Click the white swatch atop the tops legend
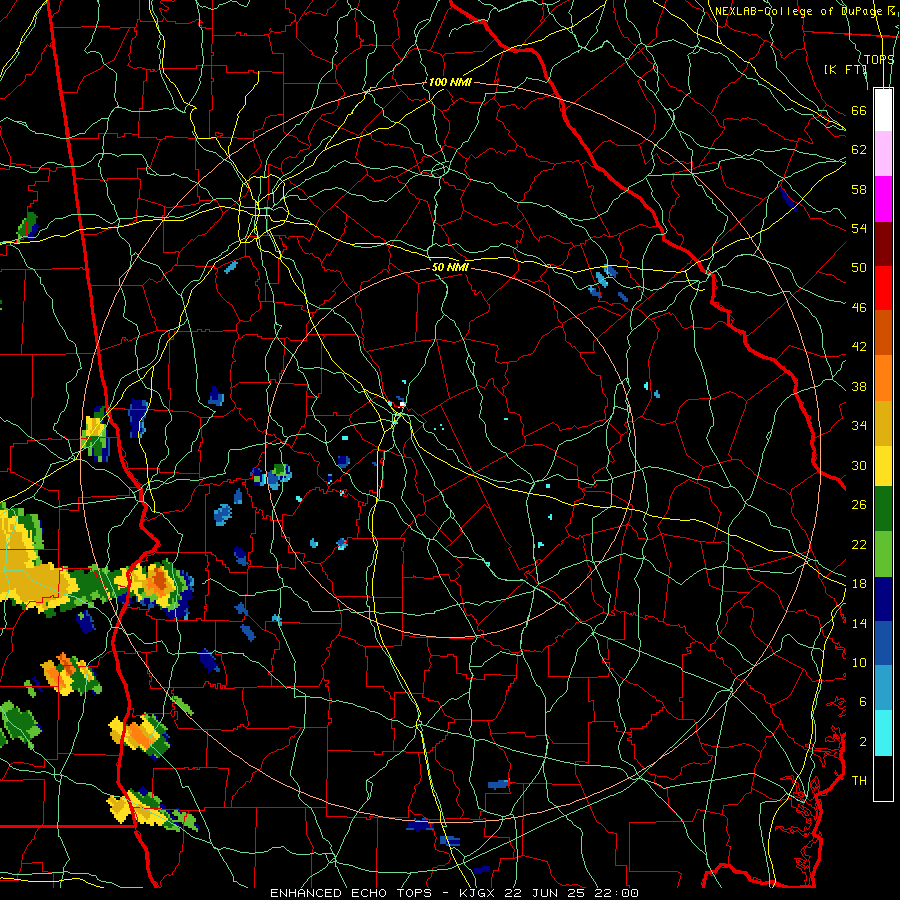The height and width of the screenshot is (900, 900). click(x=883, y=110)
